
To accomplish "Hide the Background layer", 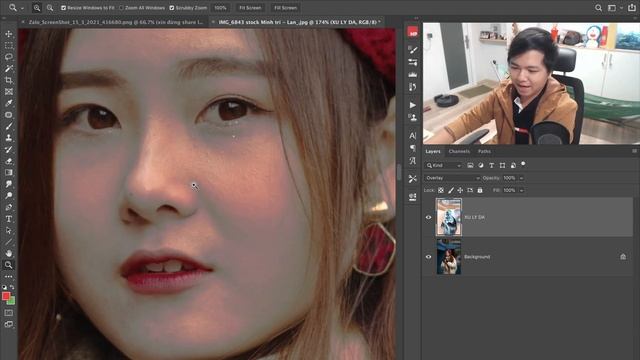I will [428, 257].
